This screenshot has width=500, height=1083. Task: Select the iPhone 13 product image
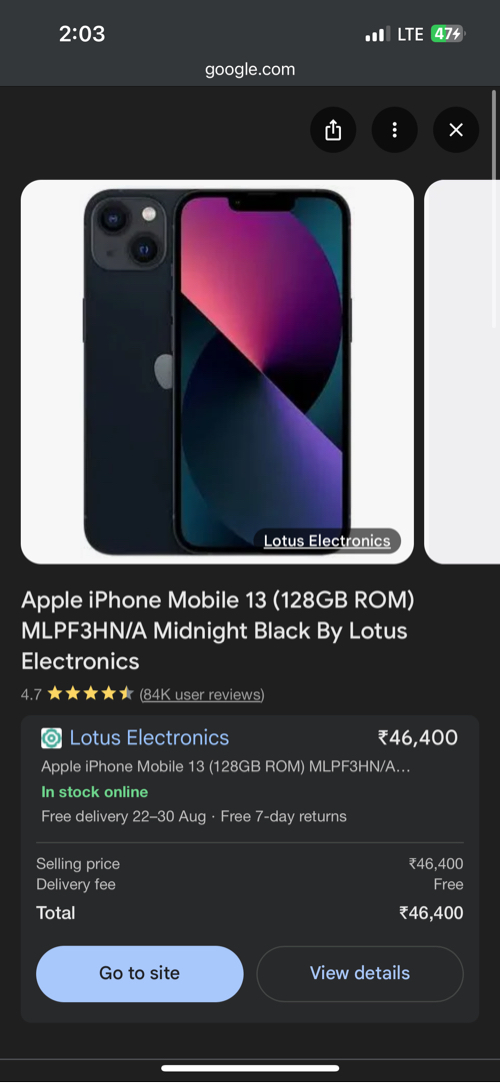218,372
